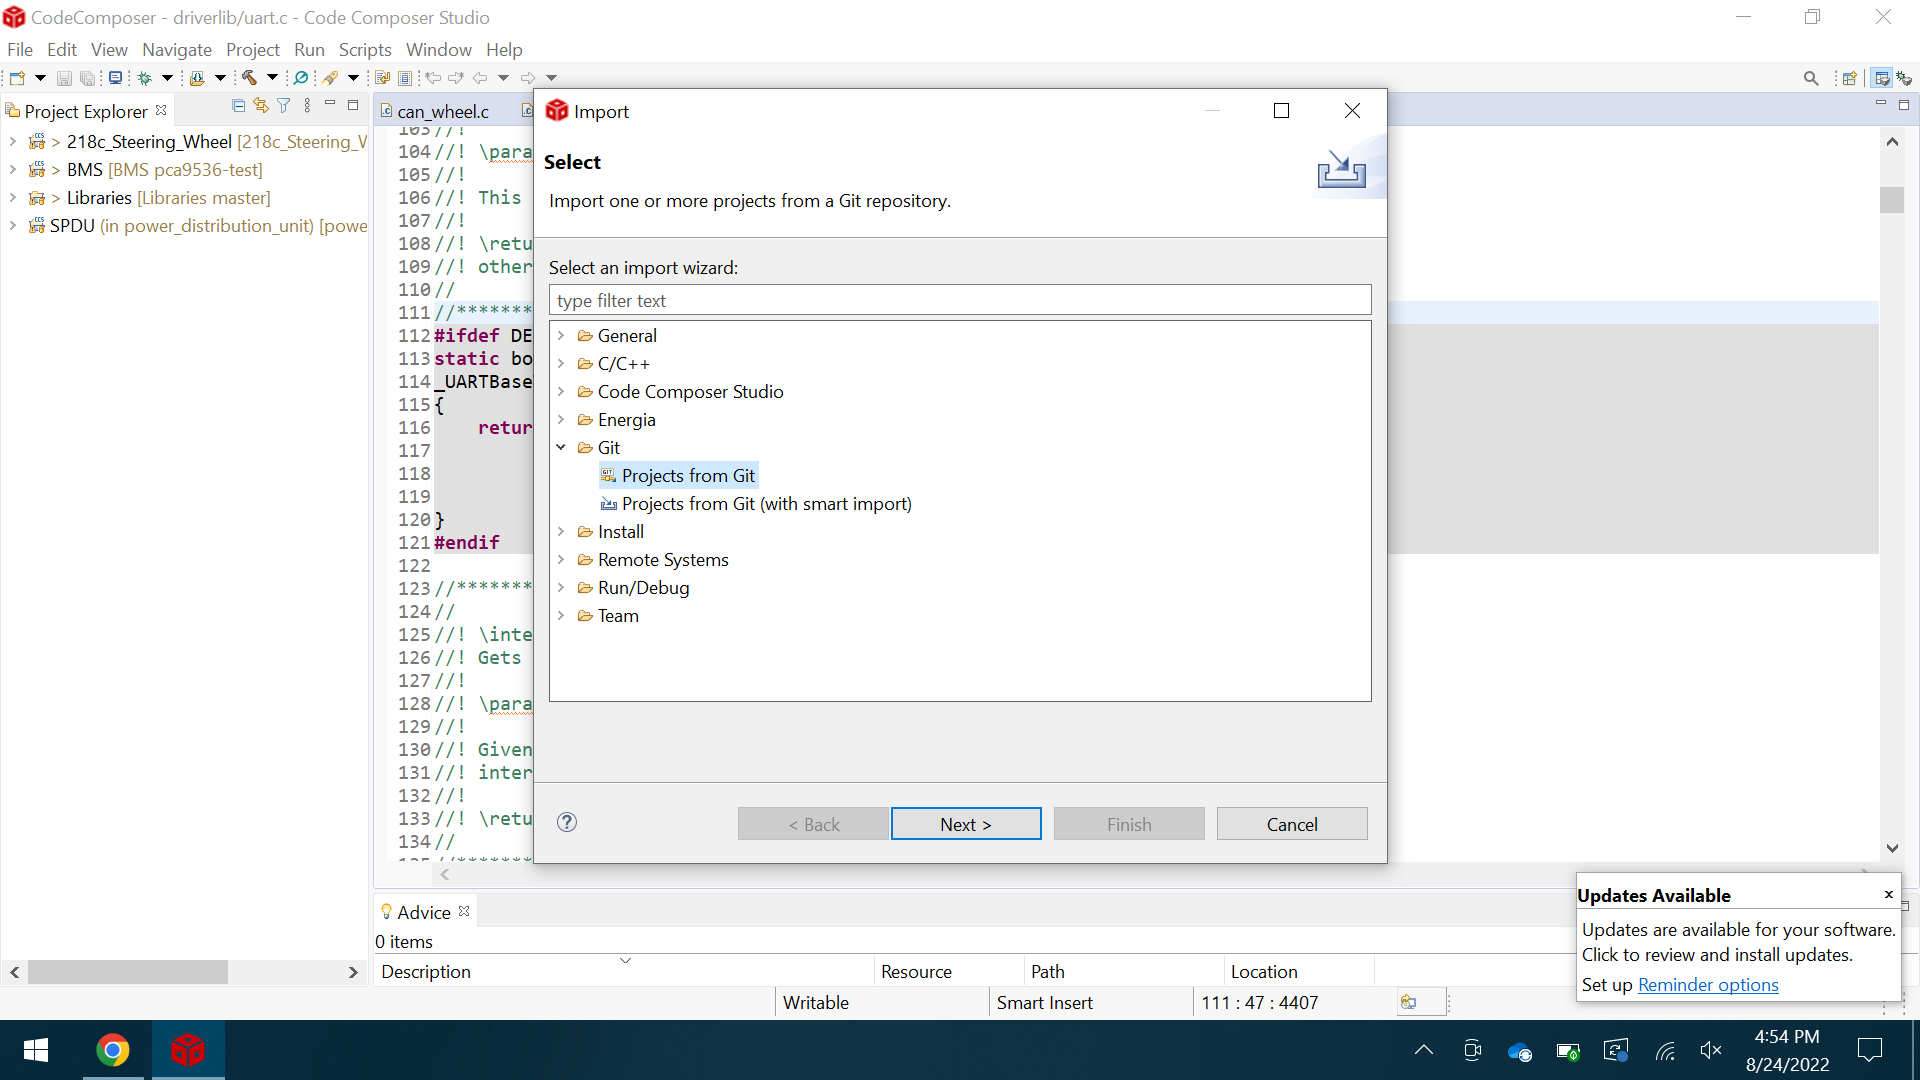This screenshot has height=1080, width=1920.
Task: Collapse the Git folder in wizard tree
Action: tap(561, 447)
